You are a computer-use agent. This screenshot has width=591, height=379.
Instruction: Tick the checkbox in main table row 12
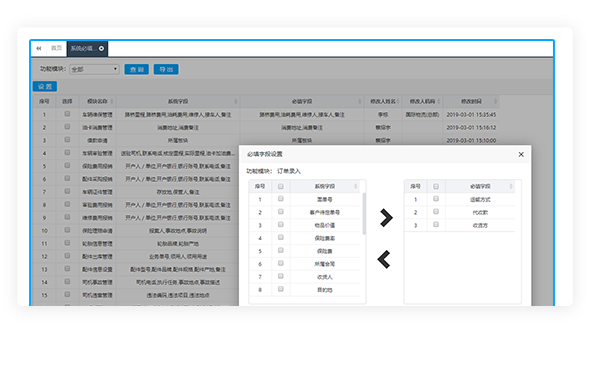pos(67,256)
